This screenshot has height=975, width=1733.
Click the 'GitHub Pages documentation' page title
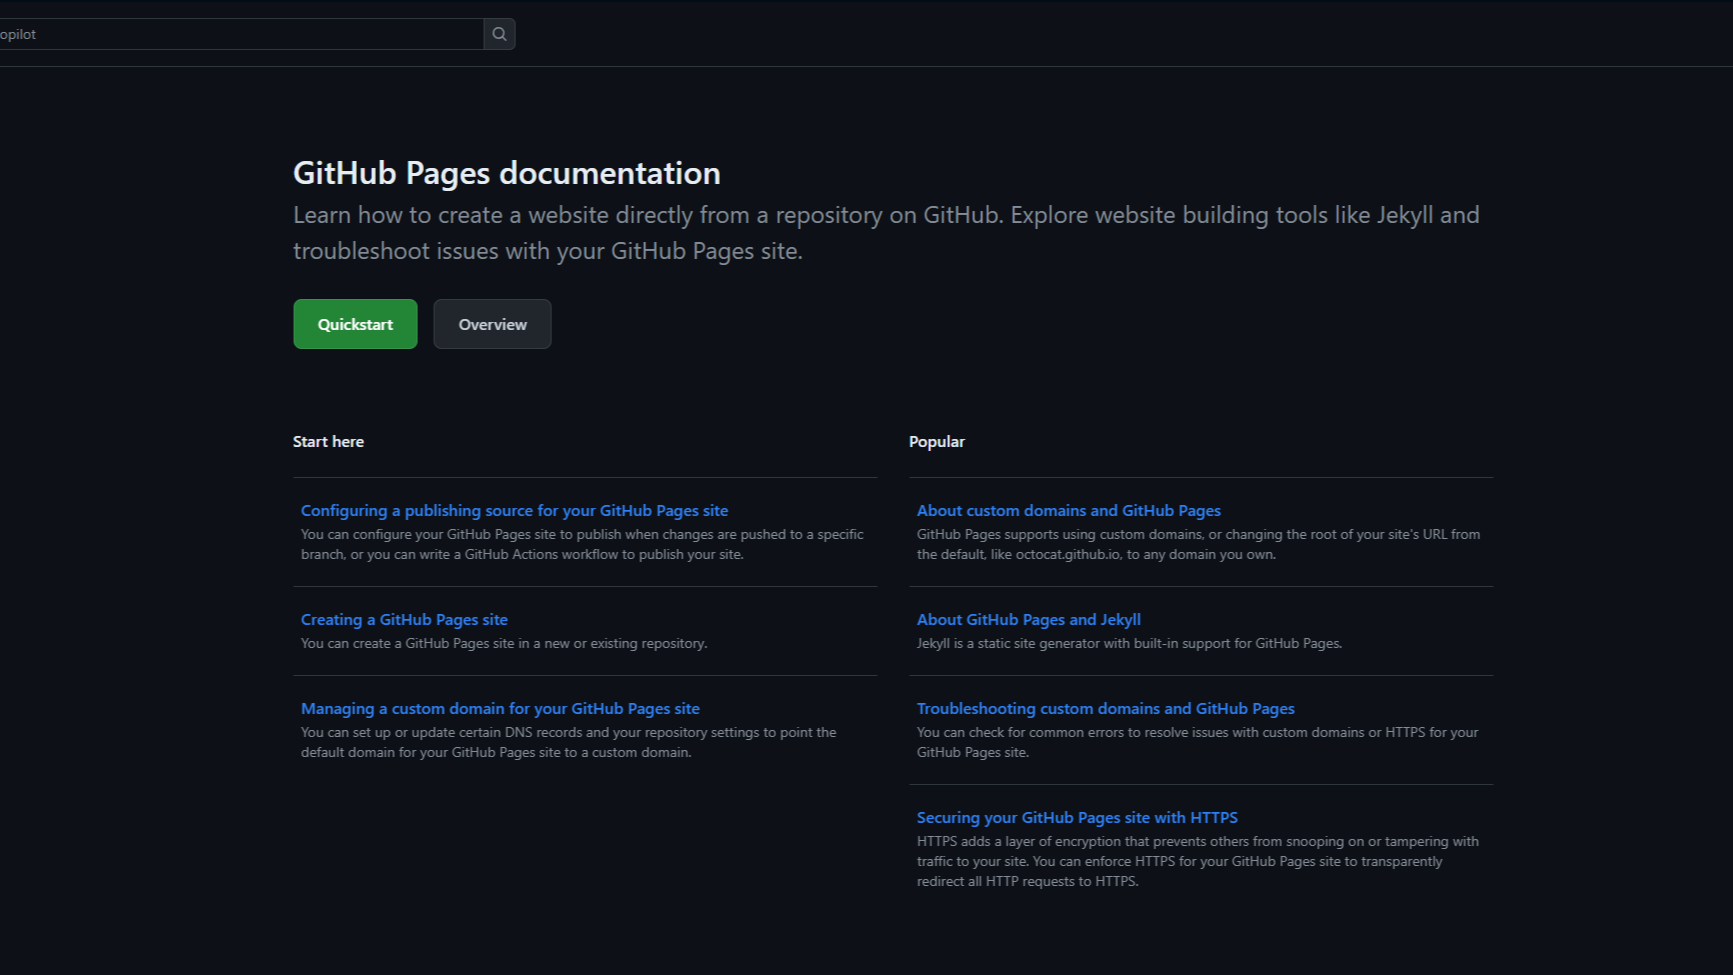(x=506, y=173)
